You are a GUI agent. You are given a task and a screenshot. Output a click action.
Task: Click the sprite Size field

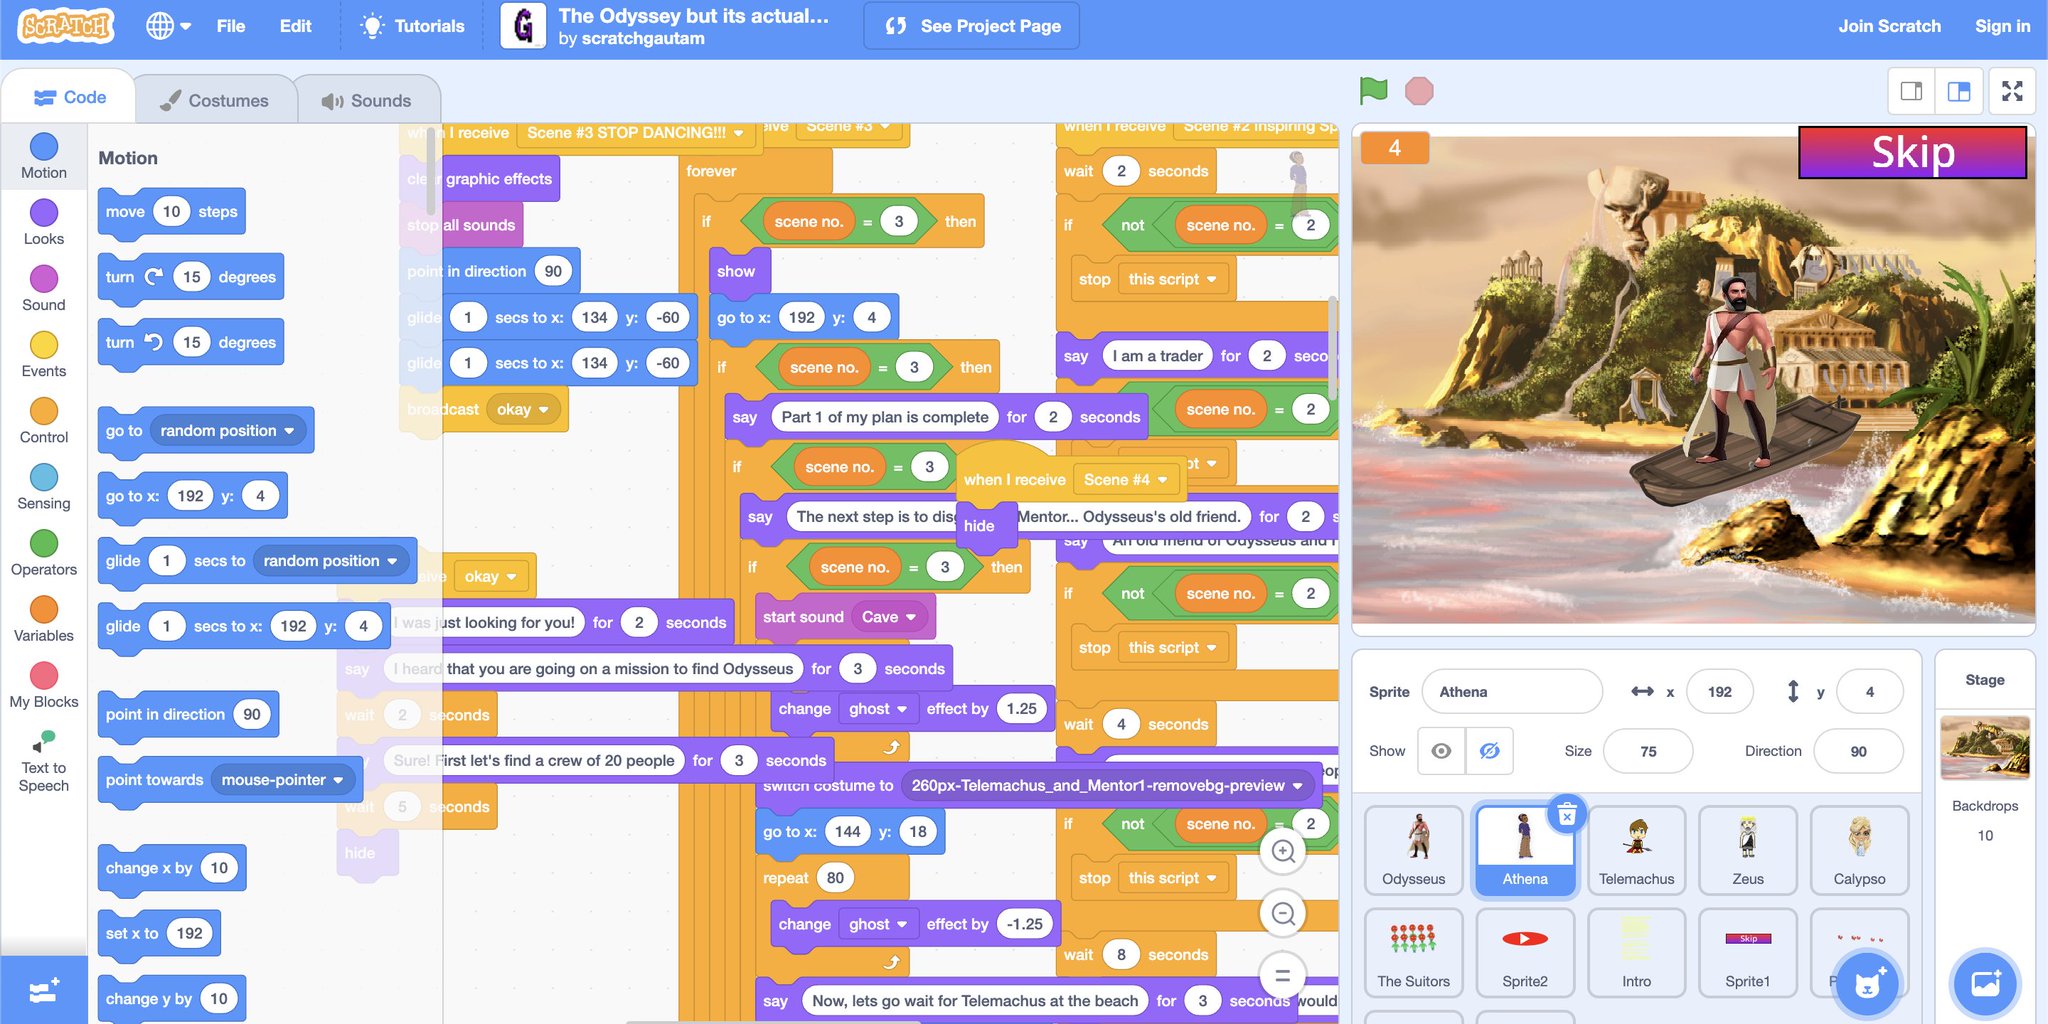[1648, 751]
